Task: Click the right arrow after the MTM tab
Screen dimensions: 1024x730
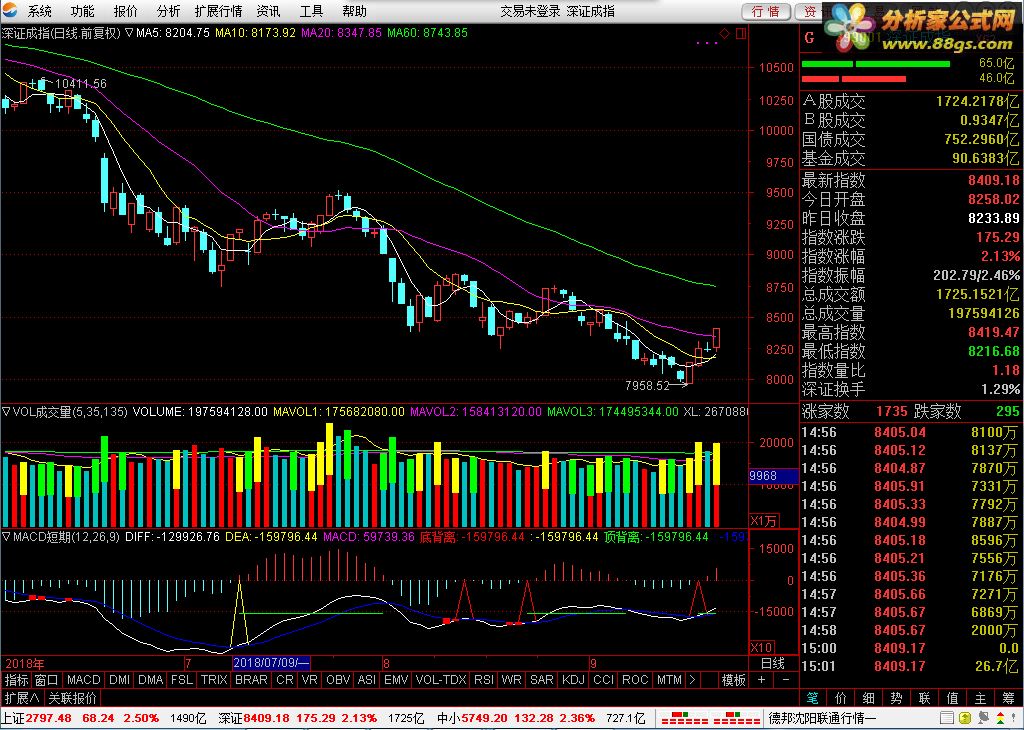Action: pyautogui.click(x=692, y=680)
